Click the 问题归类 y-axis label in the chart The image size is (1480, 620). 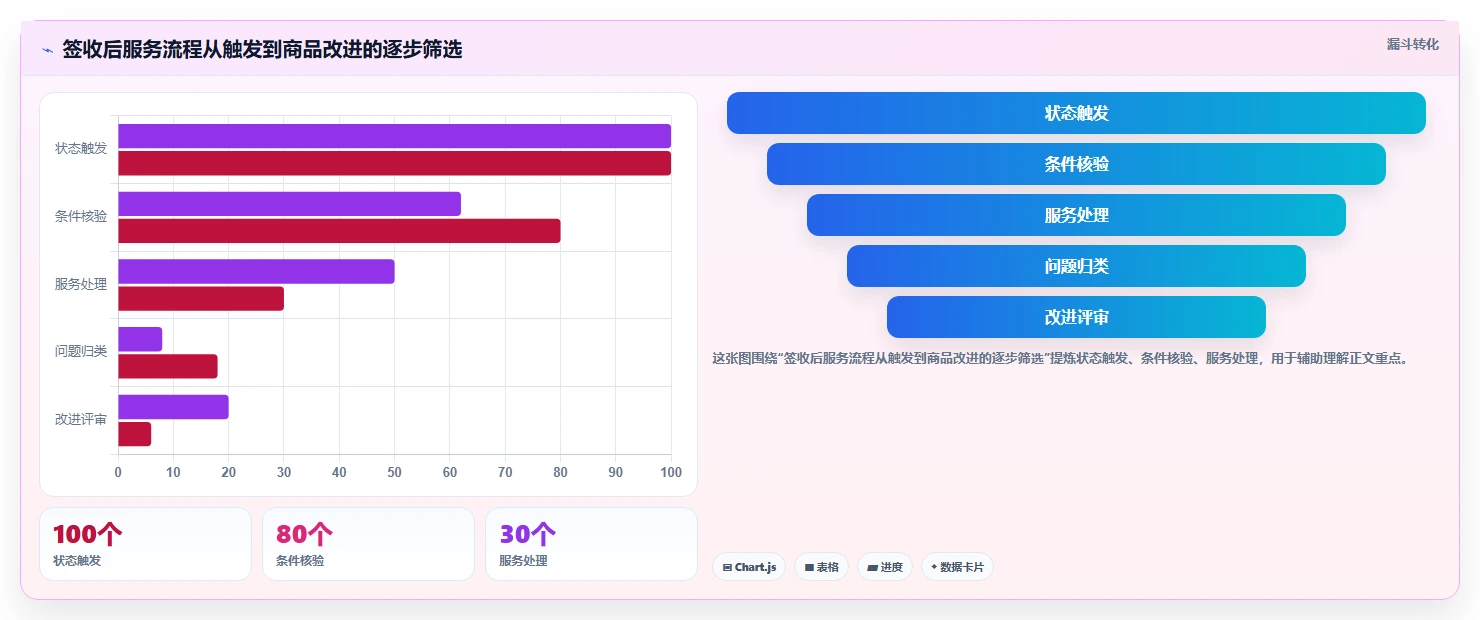point(81,352)
